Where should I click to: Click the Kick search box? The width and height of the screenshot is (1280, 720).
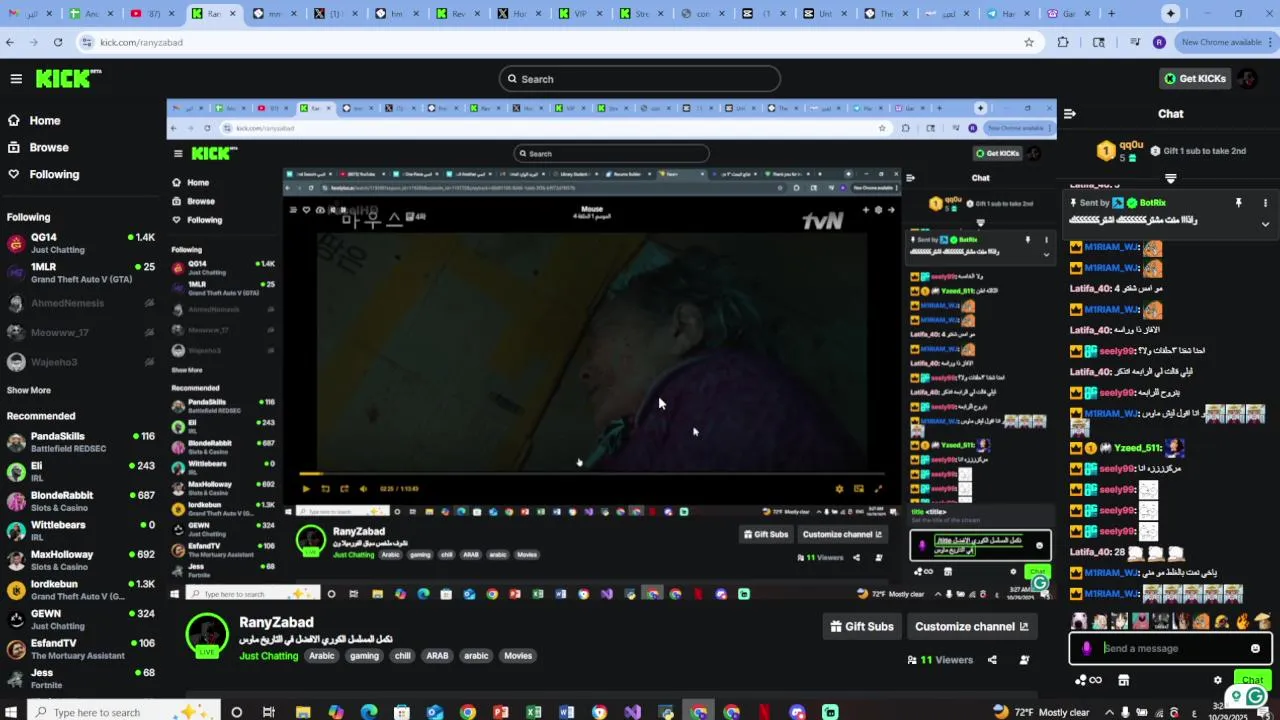640,79
